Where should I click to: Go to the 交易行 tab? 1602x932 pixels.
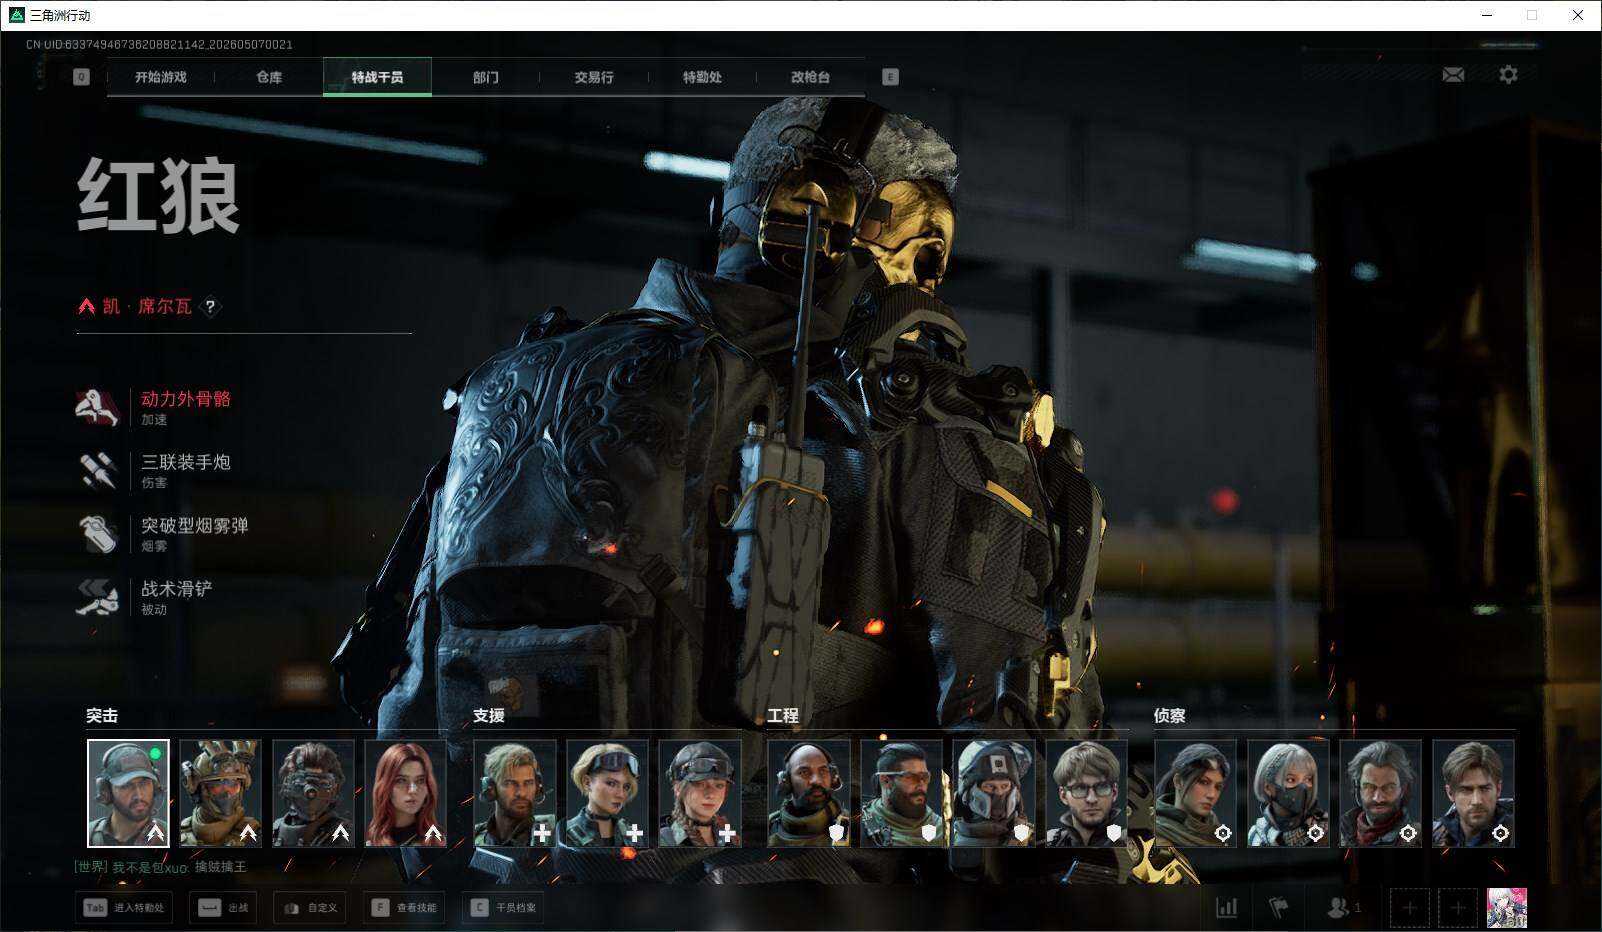[x=594, y=77]
